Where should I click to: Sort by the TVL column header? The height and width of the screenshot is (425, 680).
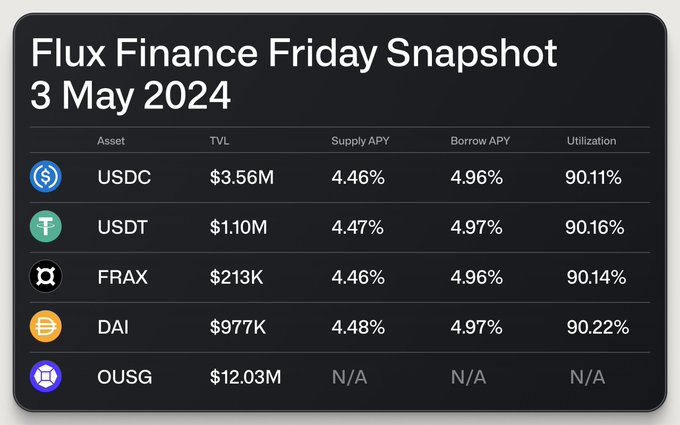(219, 142)
